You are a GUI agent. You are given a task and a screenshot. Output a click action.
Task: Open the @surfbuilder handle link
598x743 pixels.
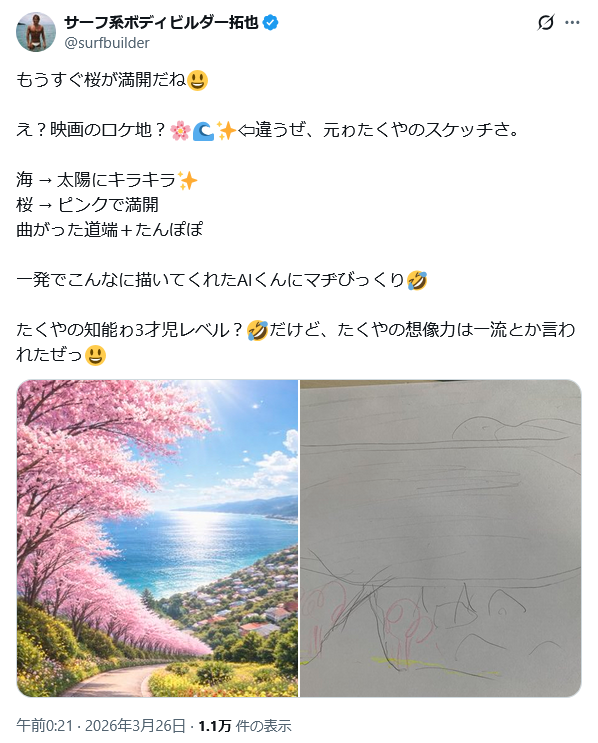click(x=107, y=43)
